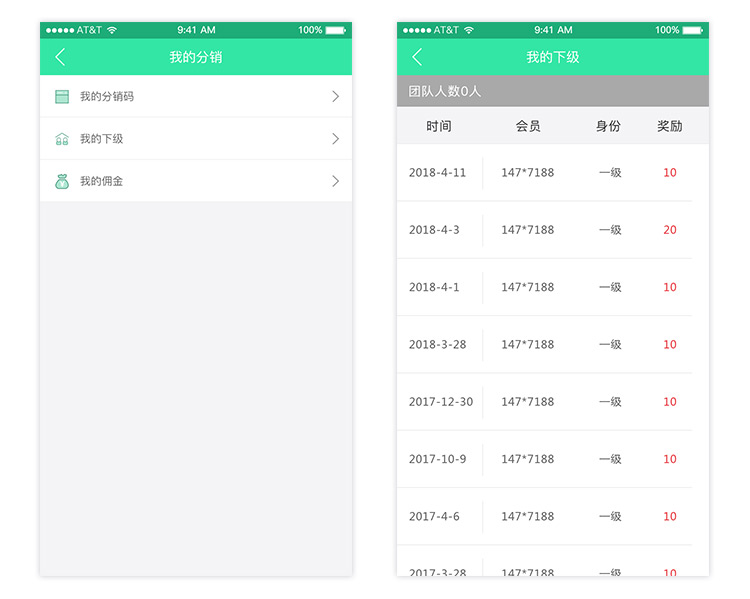
Task: Tap the 我的下级 page title
Action: (552, 57)
